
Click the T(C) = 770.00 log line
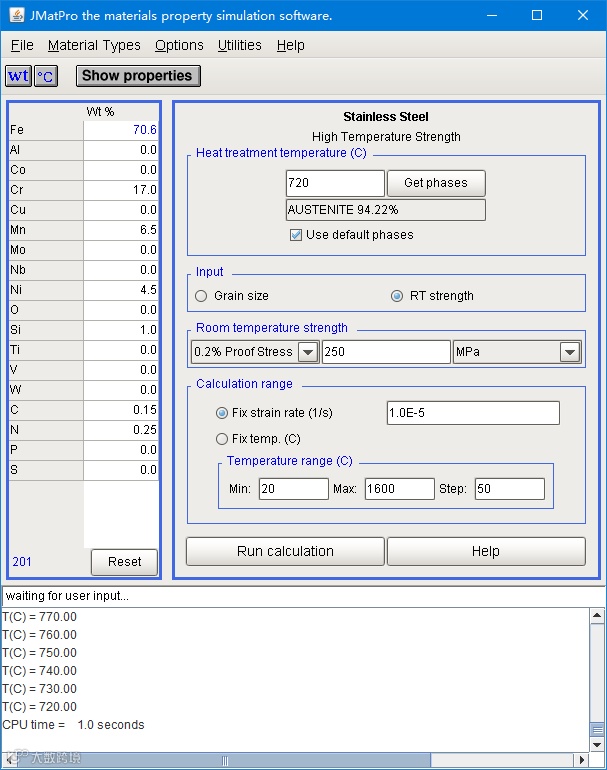[39, 617]
